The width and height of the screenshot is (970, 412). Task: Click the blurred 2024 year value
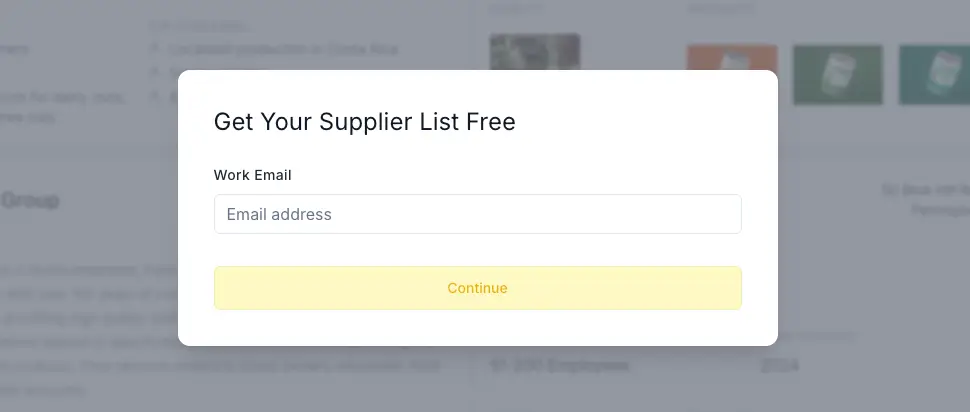pyautogui.click(x=780, y=366)
